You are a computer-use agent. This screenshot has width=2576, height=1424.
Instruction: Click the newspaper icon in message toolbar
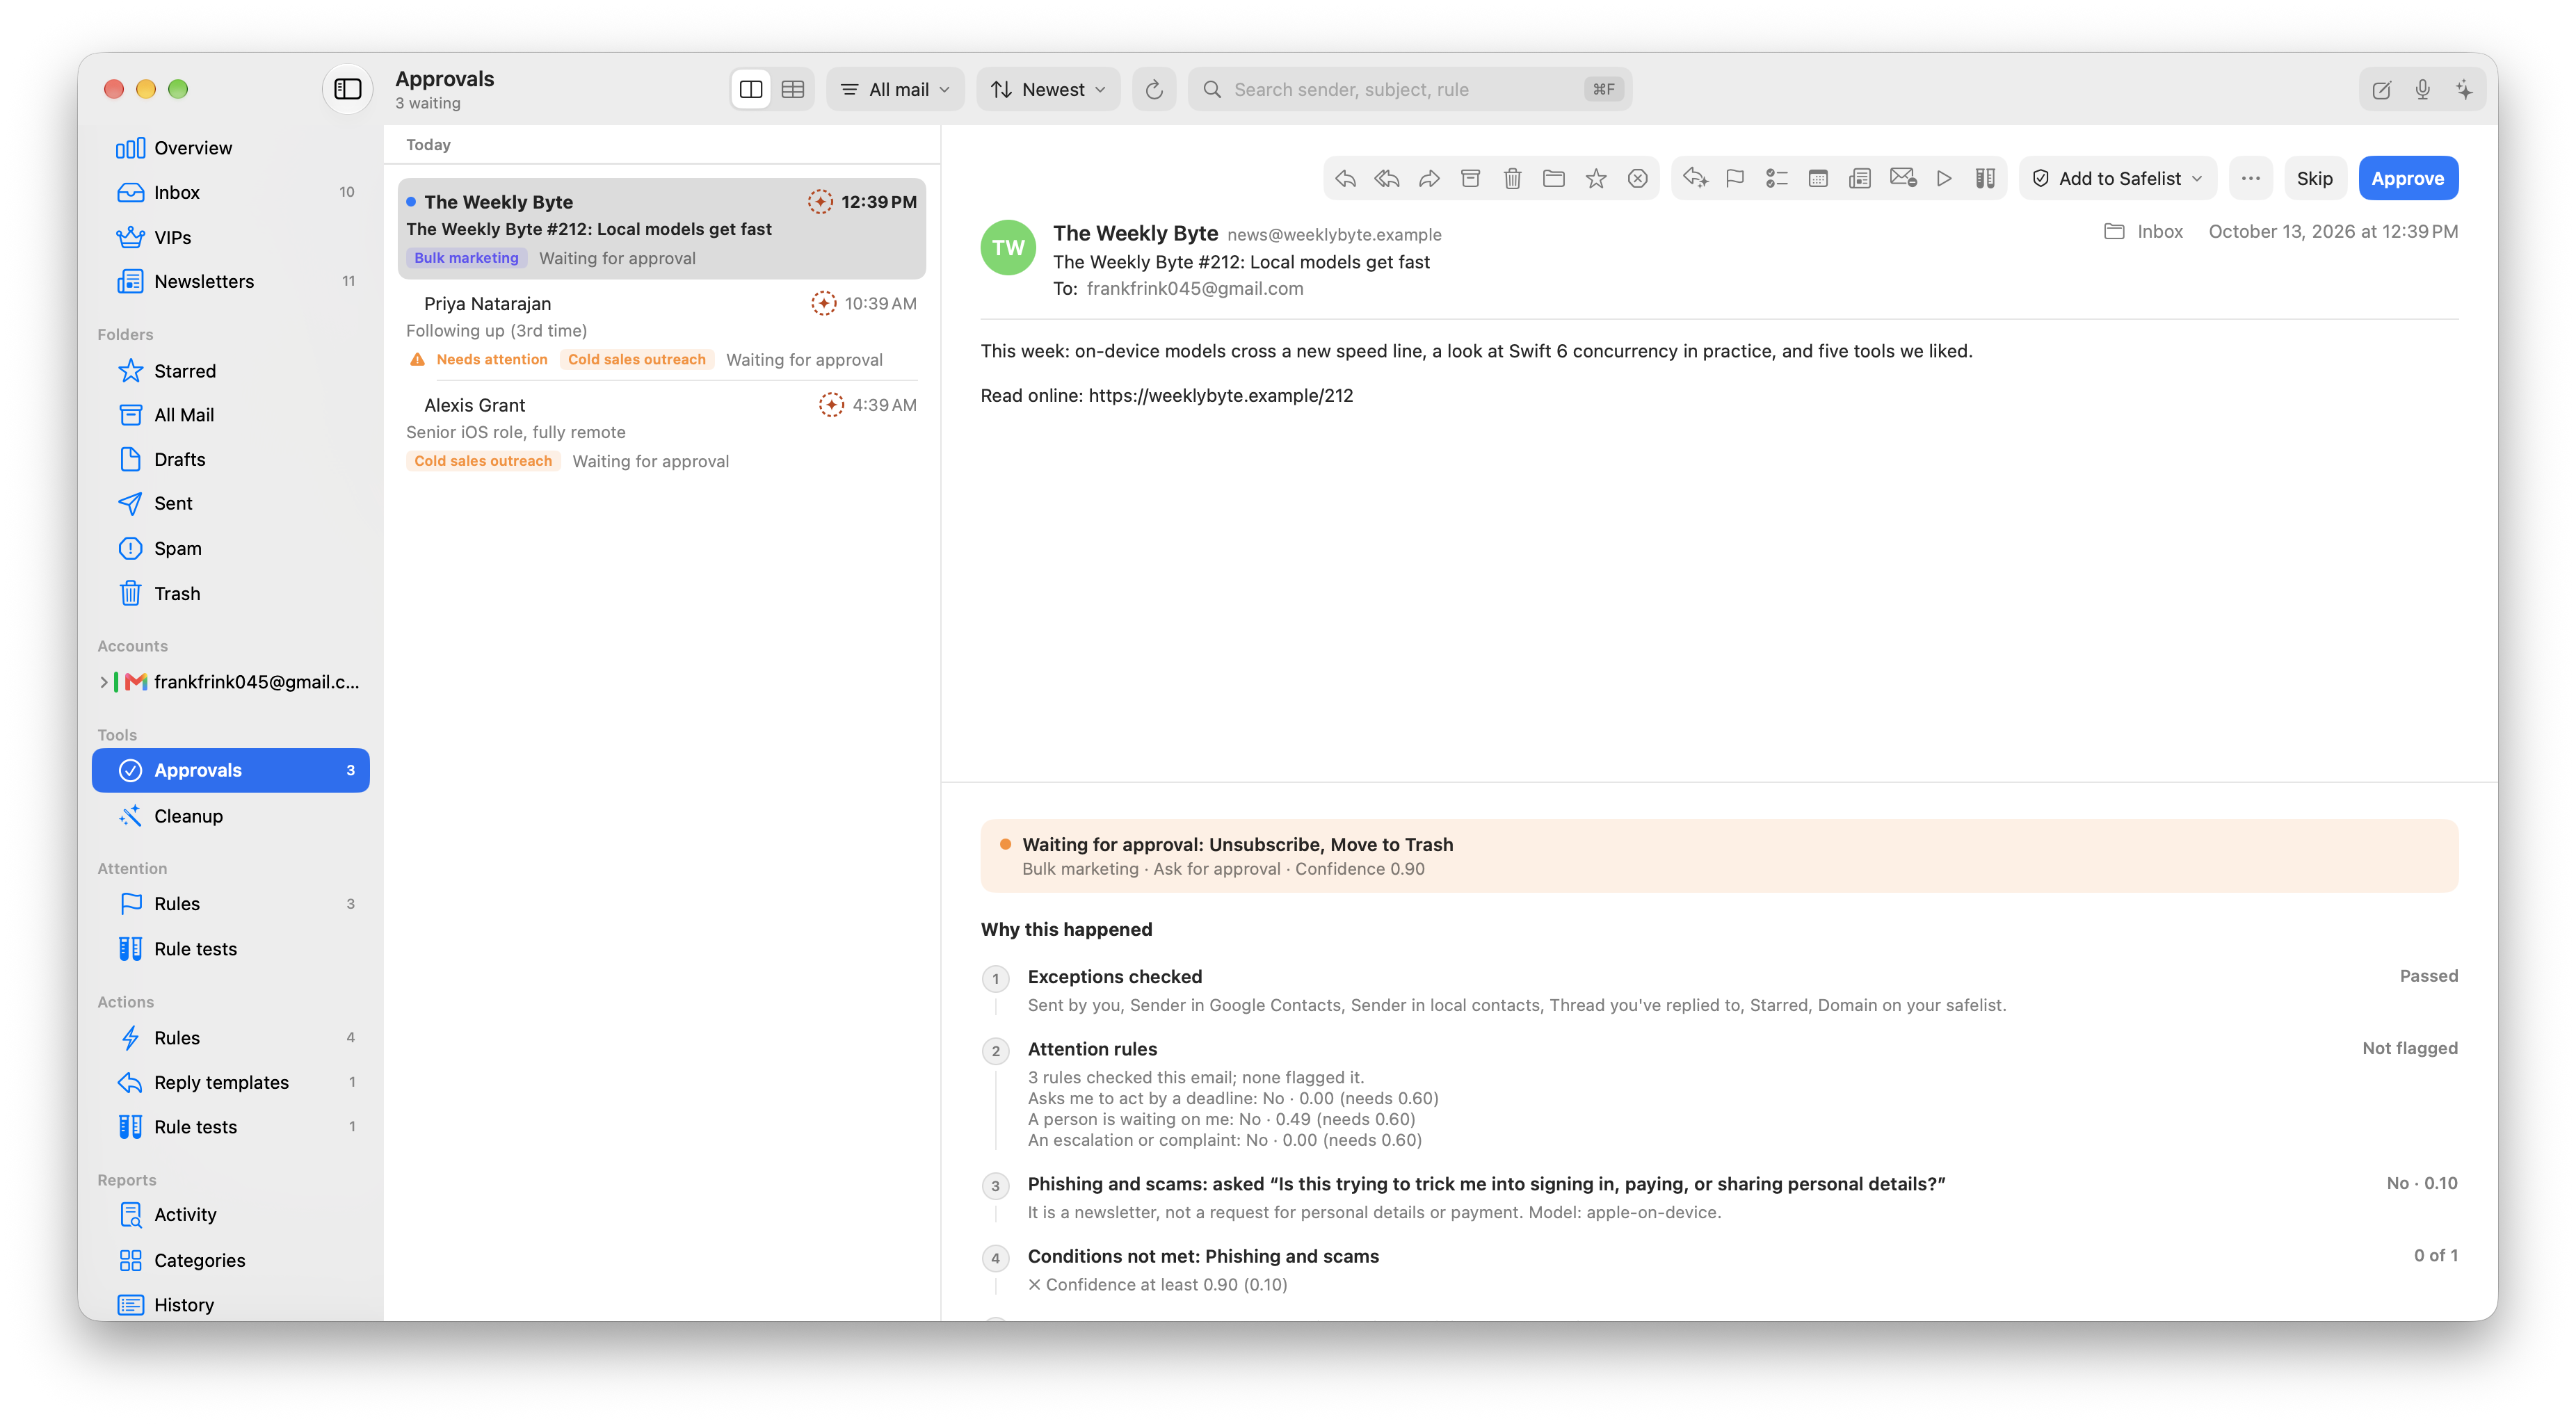click(1859, 178)
